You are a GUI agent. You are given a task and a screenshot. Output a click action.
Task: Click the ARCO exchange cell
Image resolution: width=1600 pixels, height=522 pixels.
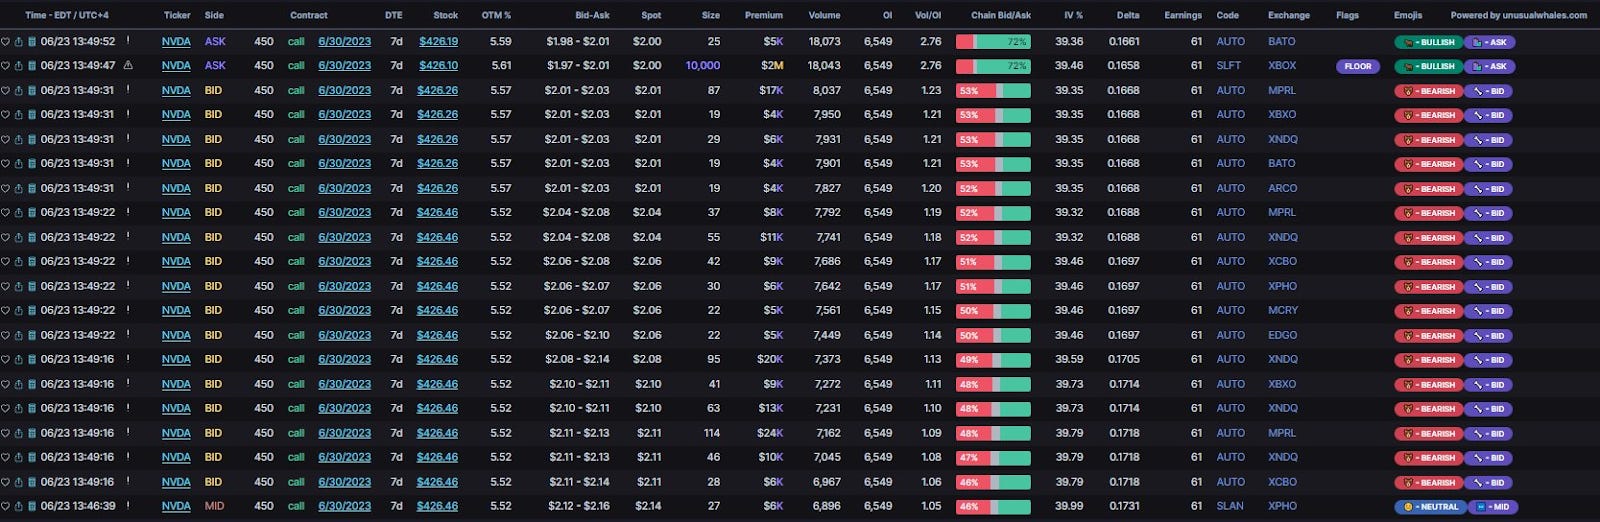click(1283, 189)
